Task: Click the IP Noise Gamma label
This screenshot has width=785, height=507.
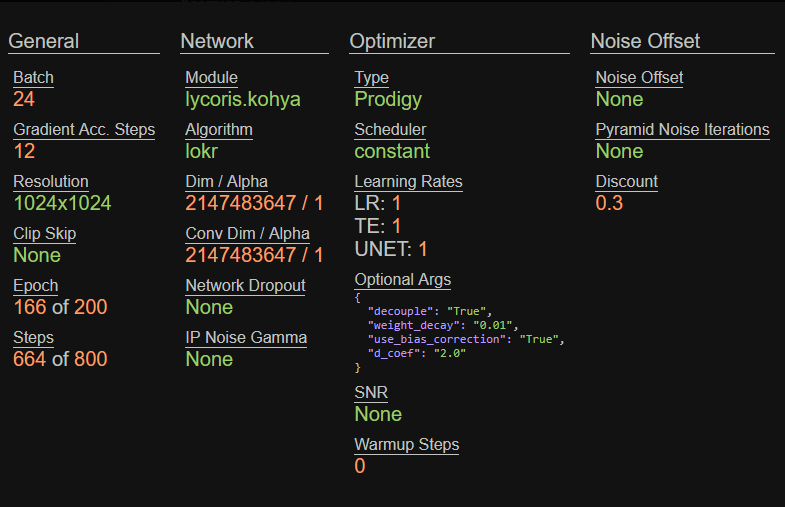Action: click(x=246, y=338)
